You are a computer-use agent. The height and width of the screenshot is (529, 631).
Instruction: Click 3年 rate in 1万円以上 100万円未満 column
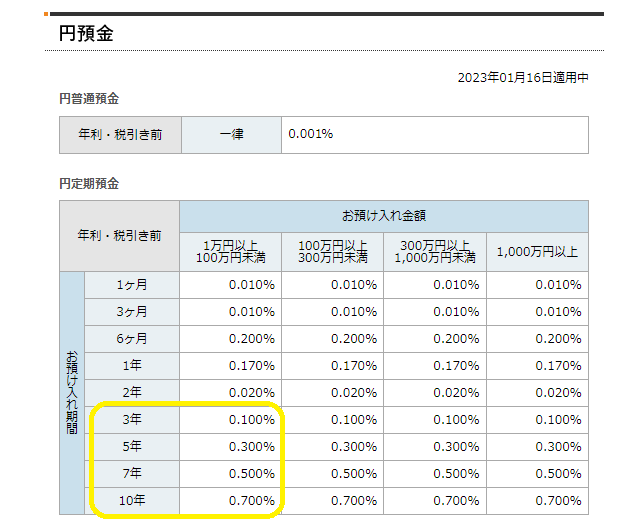[x=252, y=420]
